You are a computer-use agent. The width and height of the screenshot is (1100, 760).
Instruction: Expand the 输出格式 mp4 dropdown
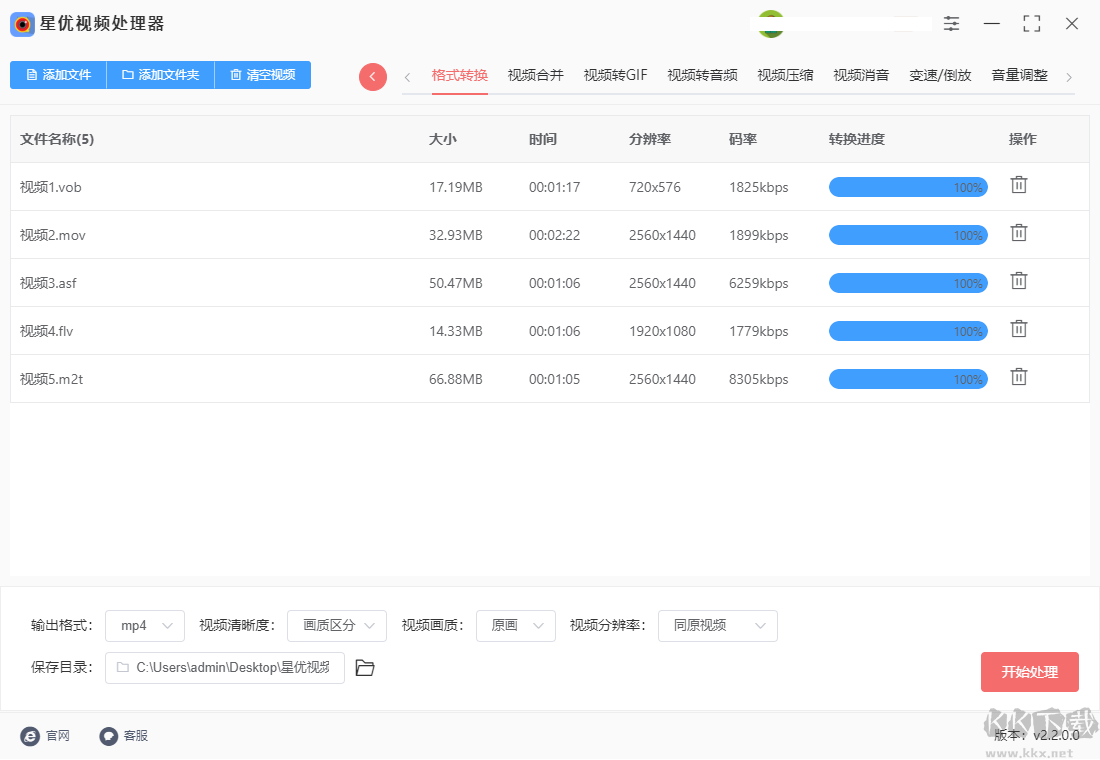pos(145,626)
